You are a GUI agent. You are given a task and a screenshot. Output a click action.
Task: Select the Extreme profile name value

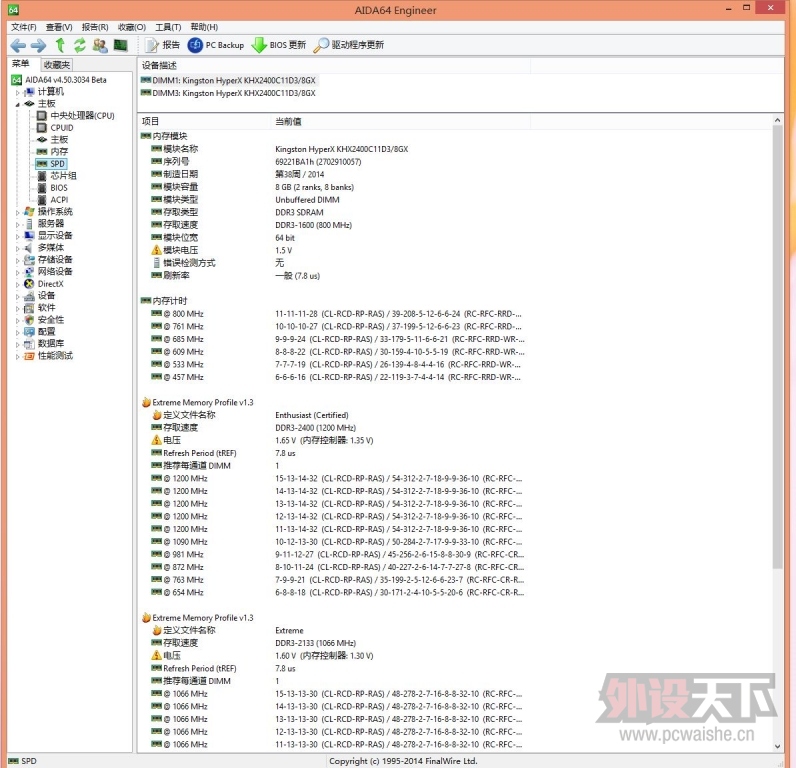tap(289, 630)
